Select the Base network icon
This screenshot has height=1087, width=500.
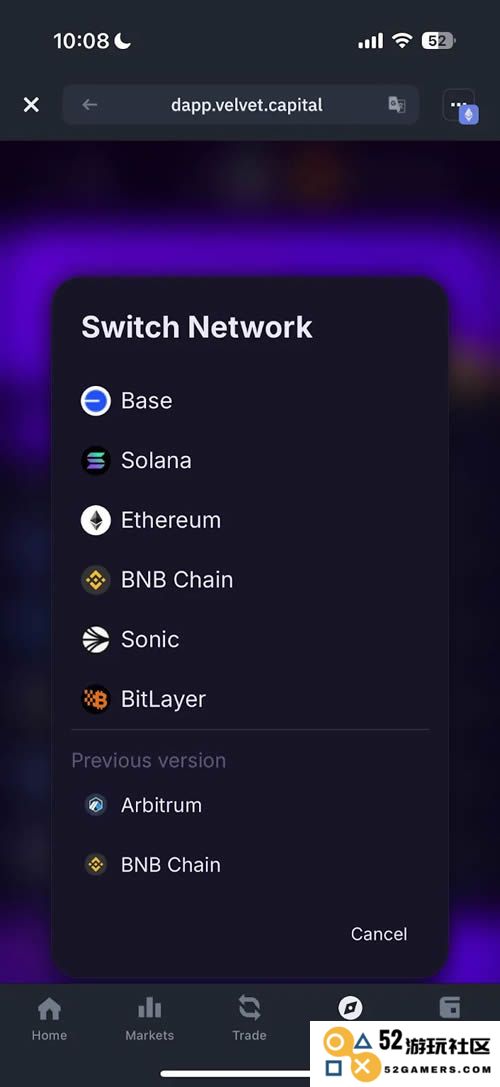click(96, 401)
